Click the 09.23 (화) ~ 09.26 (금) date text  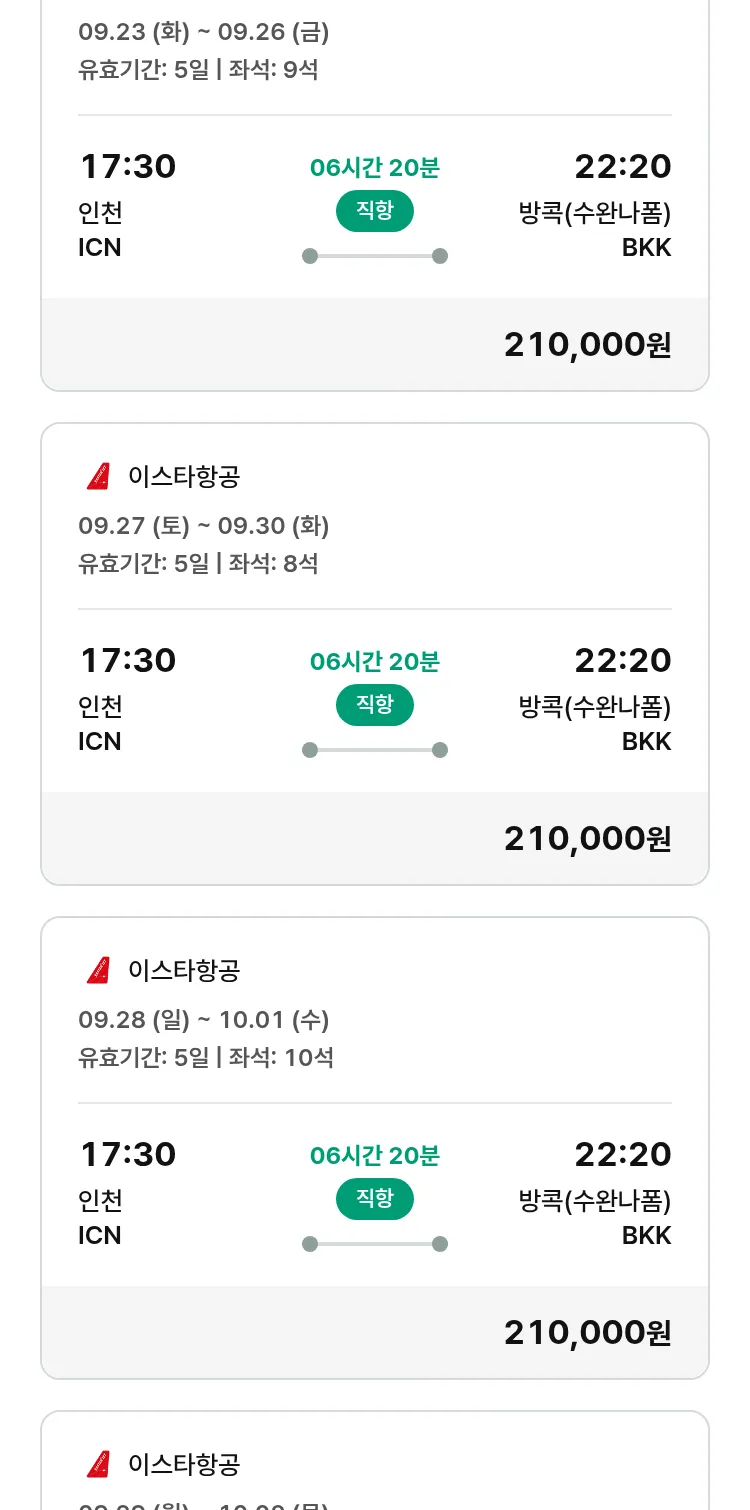point(203,32)
